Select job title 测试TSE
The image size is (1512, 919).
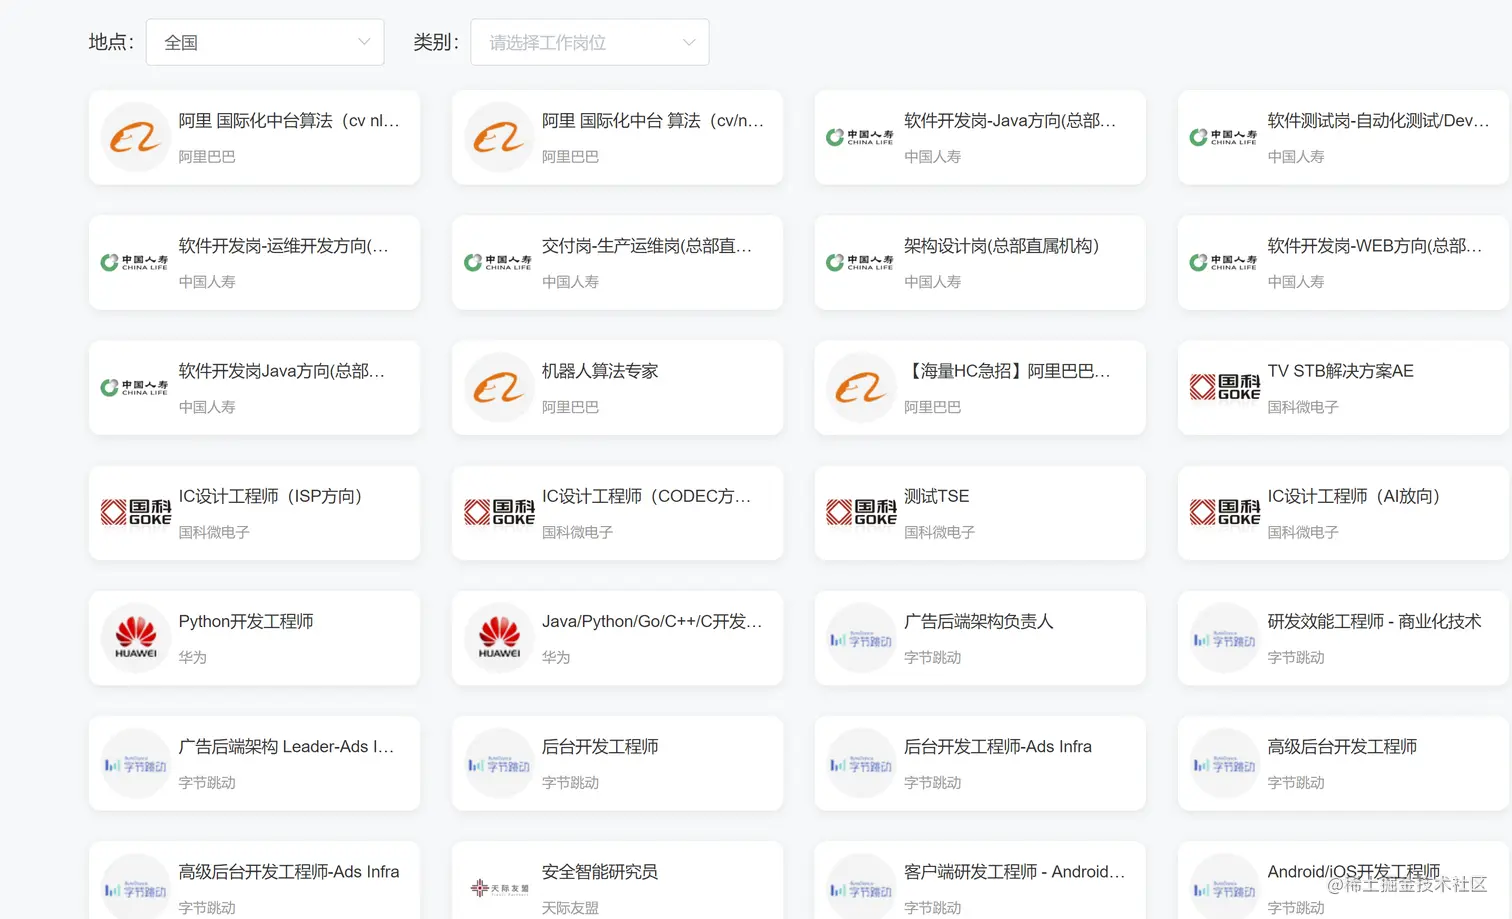point(936,496)
